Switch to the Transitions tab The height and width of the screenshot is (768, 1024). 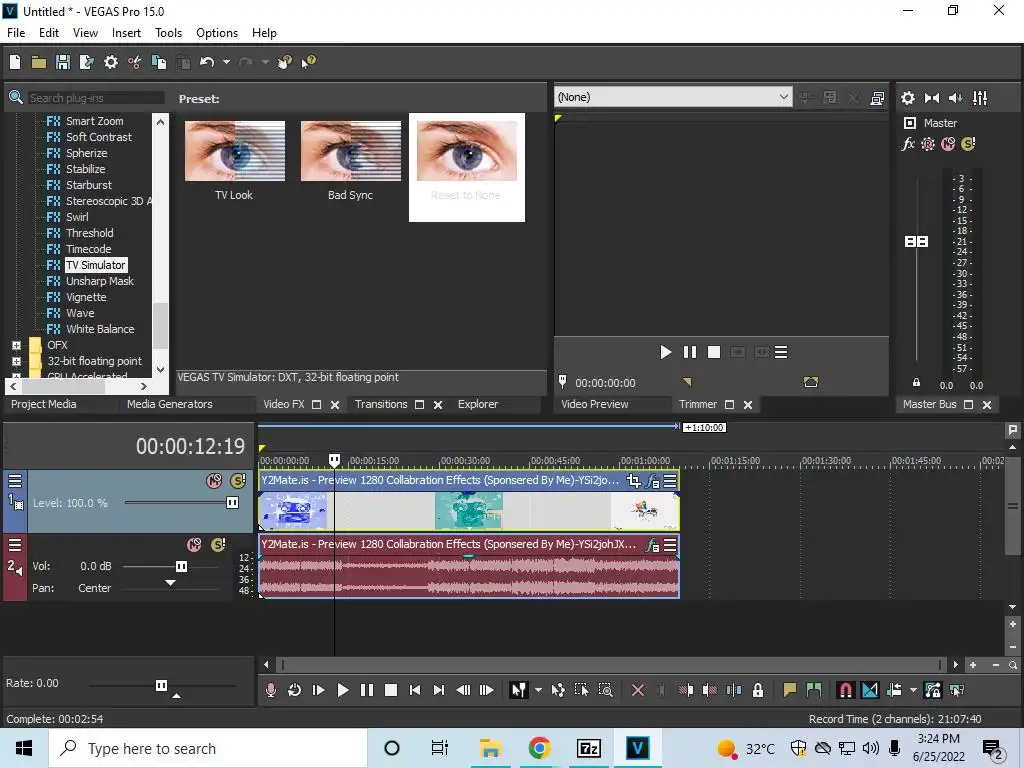(x=381, y=404)
